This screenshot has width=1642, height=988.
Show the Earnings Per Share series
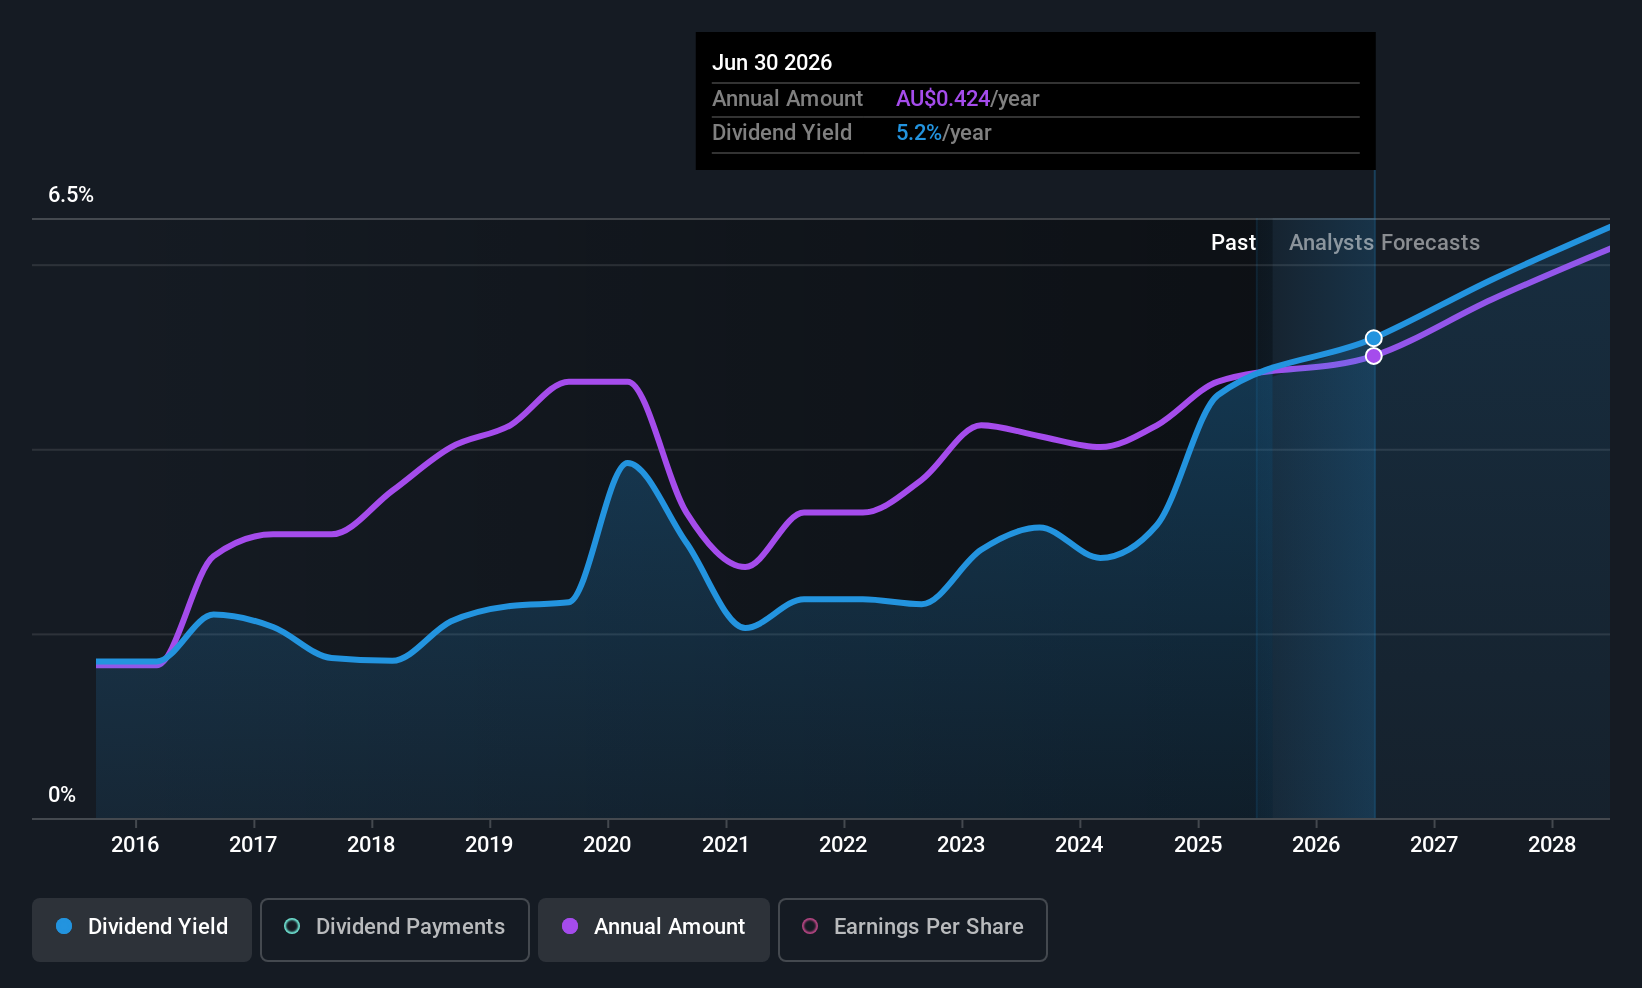(912, 929)
